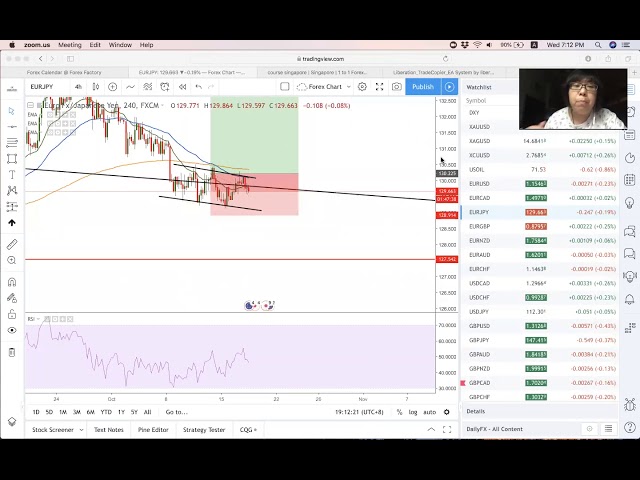This screenshot has height=480, width=640.
Task: Toggle log scale on price axis
Action: click(413, 412)
